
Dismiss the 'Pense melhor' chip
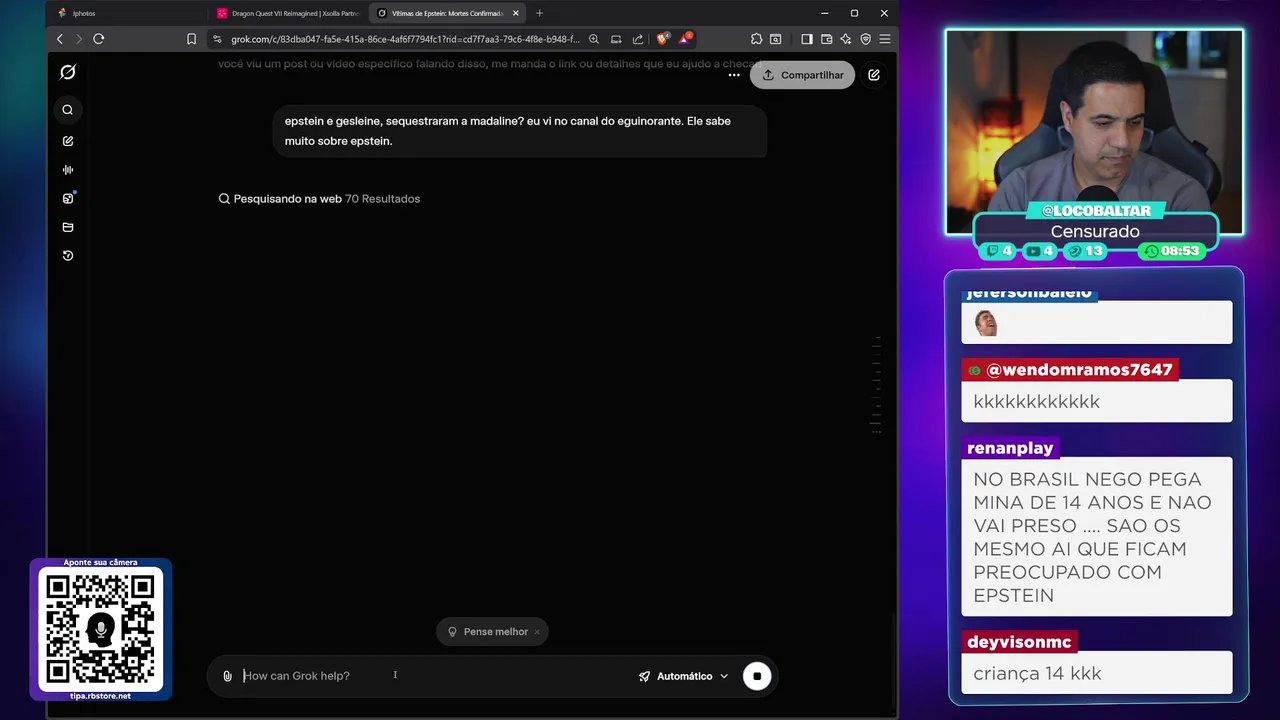coord(537,632)
